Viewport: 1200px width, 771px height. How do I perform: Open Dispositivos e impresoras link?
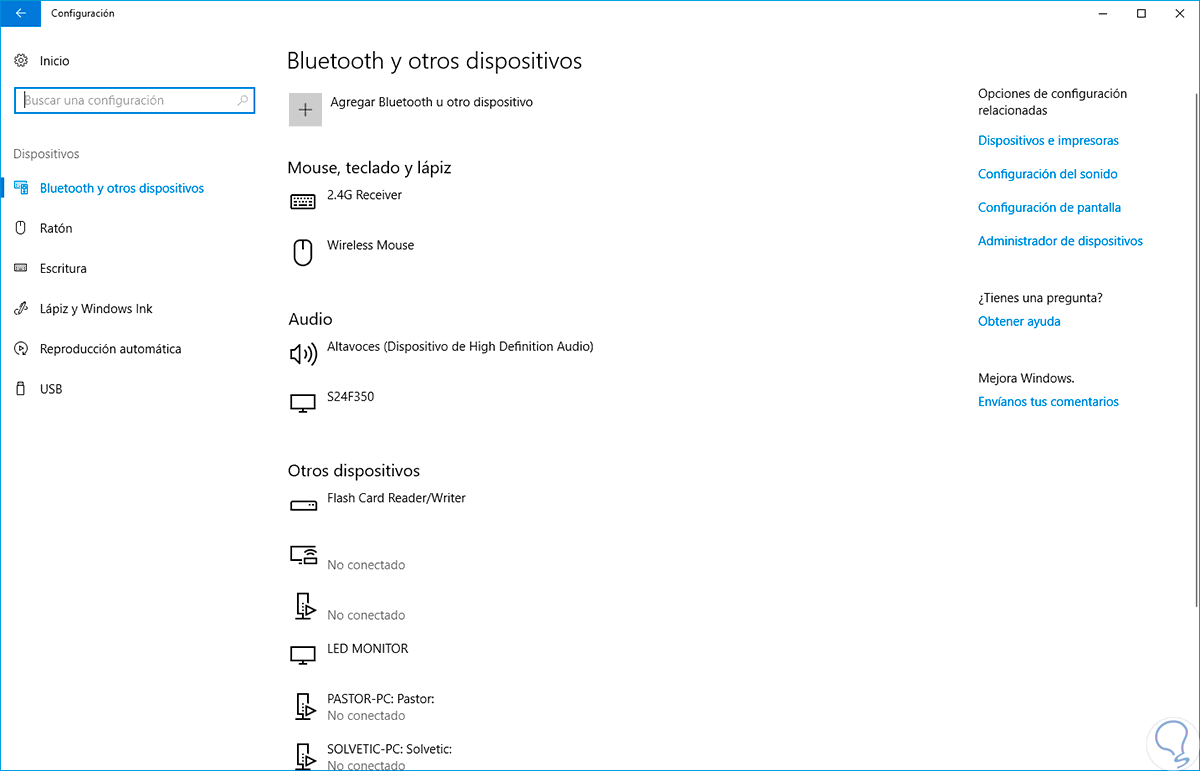(1048, 141)
